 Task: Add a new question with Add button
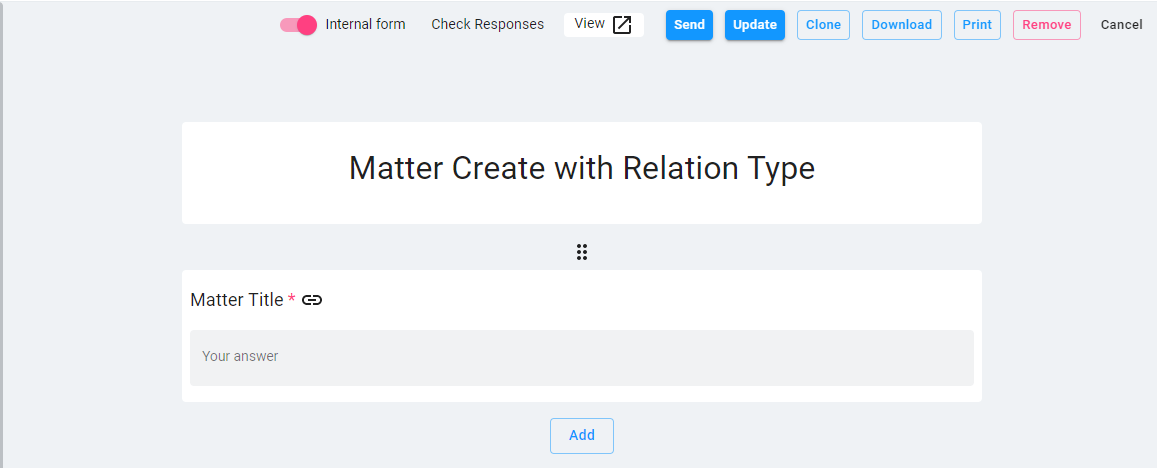582,435
